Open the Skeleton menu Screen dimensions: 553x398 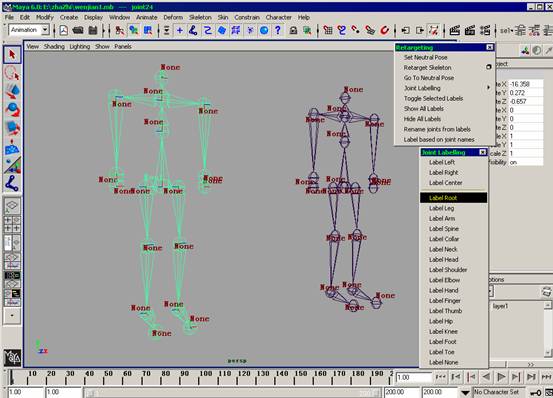(200, 17)
